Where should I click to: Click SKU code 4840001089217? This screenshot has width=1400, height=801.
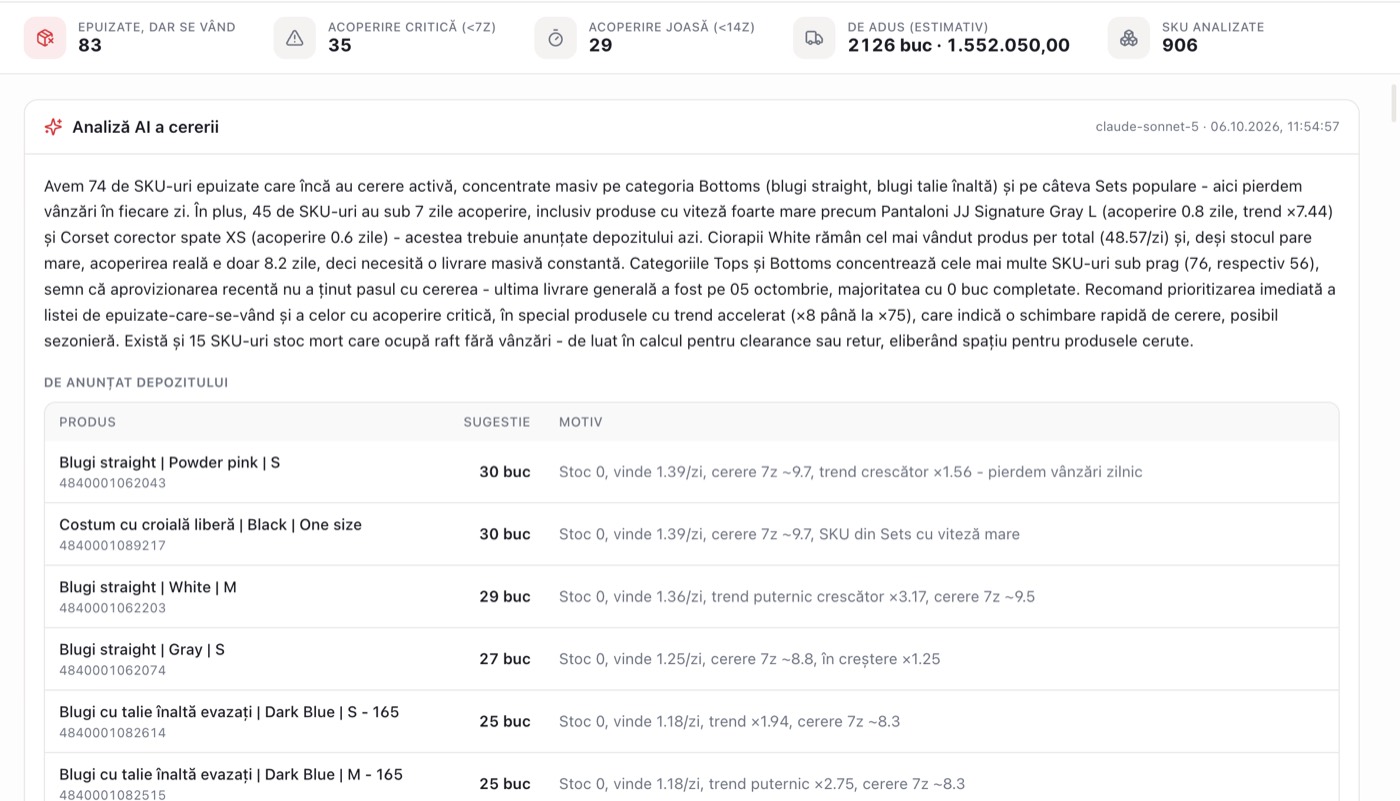[112, 546]
